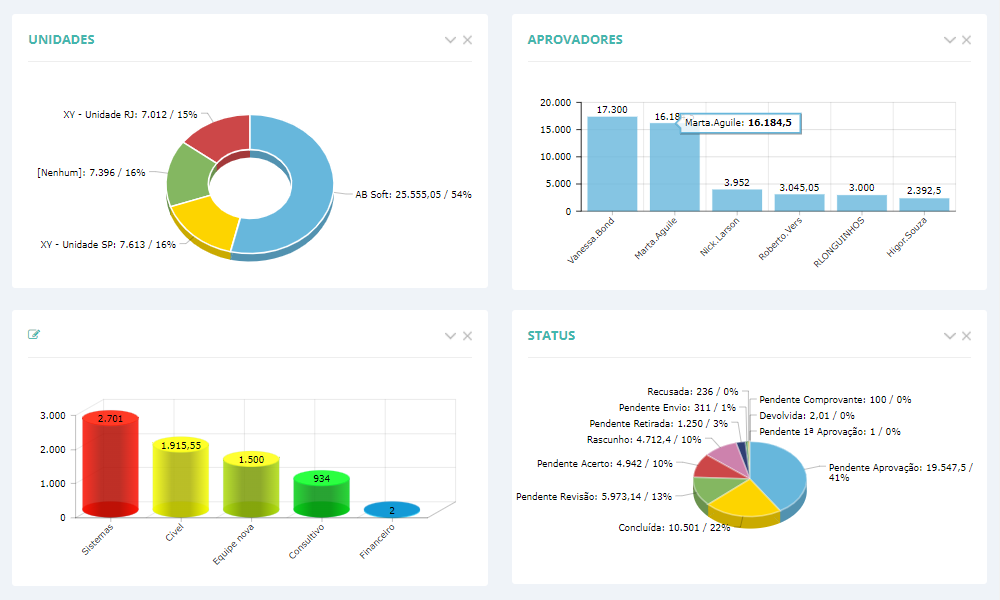Image resolution: width=1000 pixels, height=600 pixels.
Task: Click the red Sistemas cylinder bar
Action: click(110, 465)
